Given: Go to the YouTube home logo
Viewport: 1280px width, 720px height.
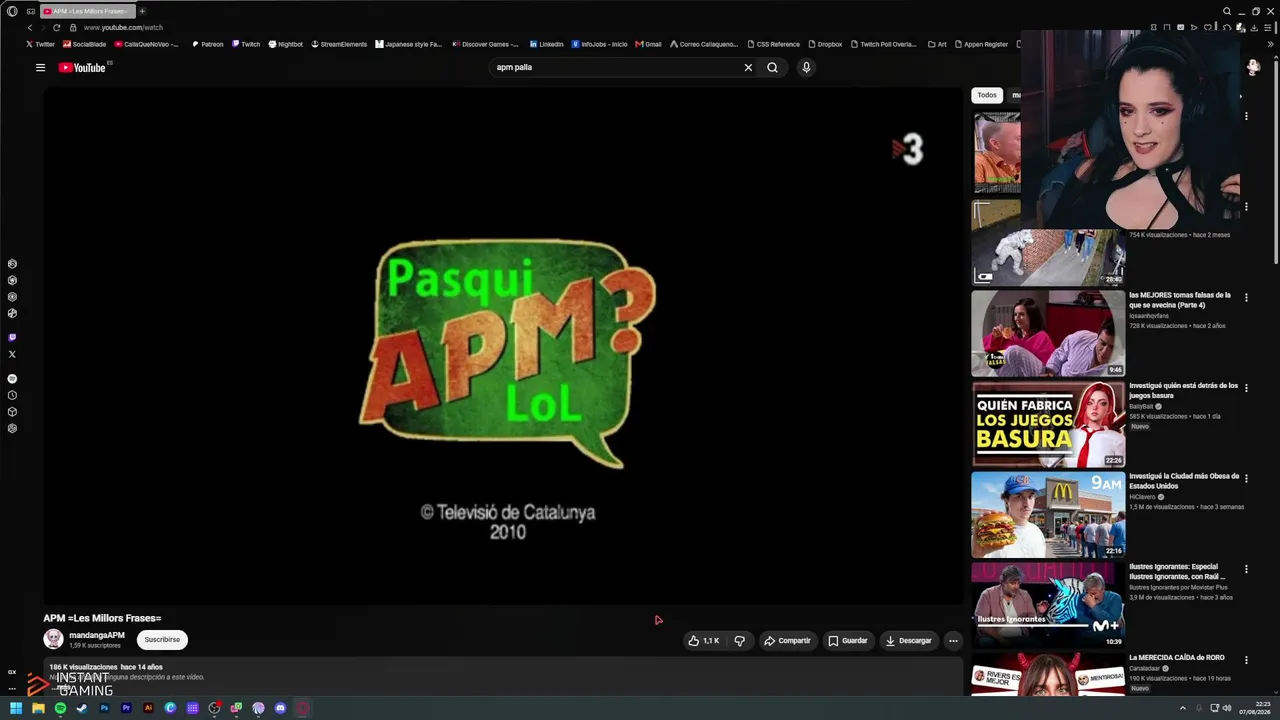Looking at the screenshot, I should point(84,68).
